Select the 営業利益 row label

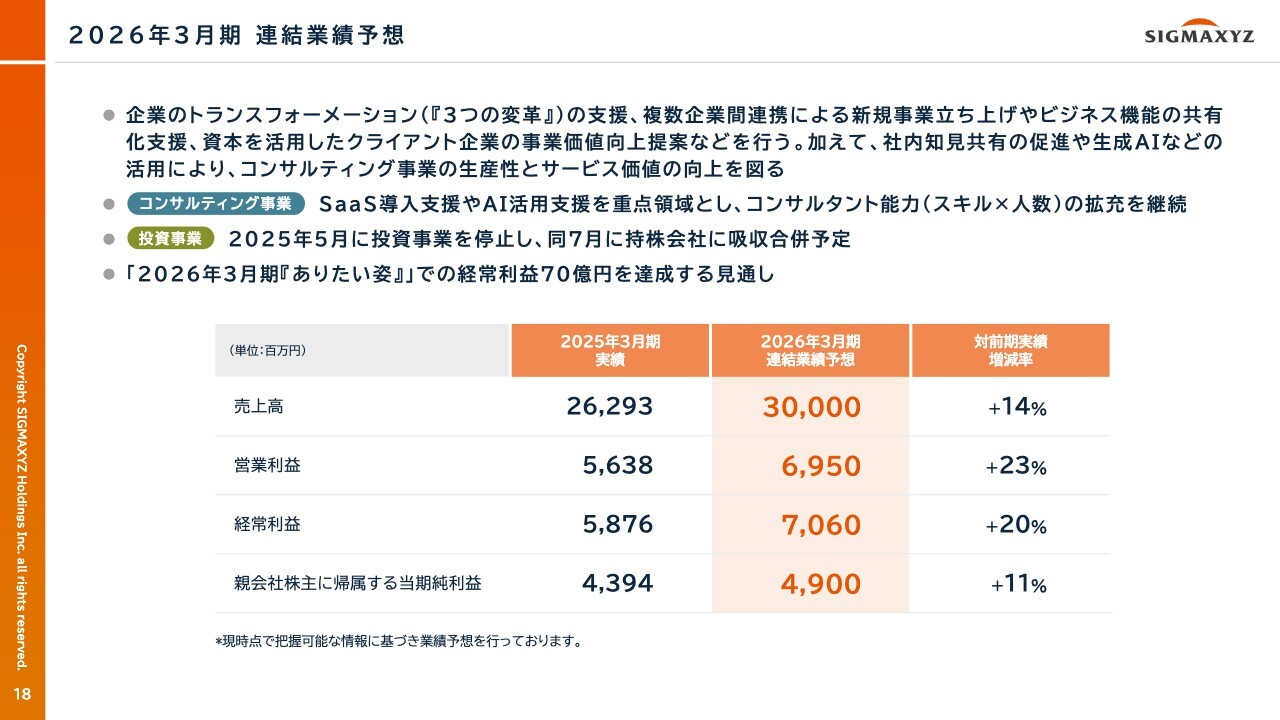[x=267, y=465]
